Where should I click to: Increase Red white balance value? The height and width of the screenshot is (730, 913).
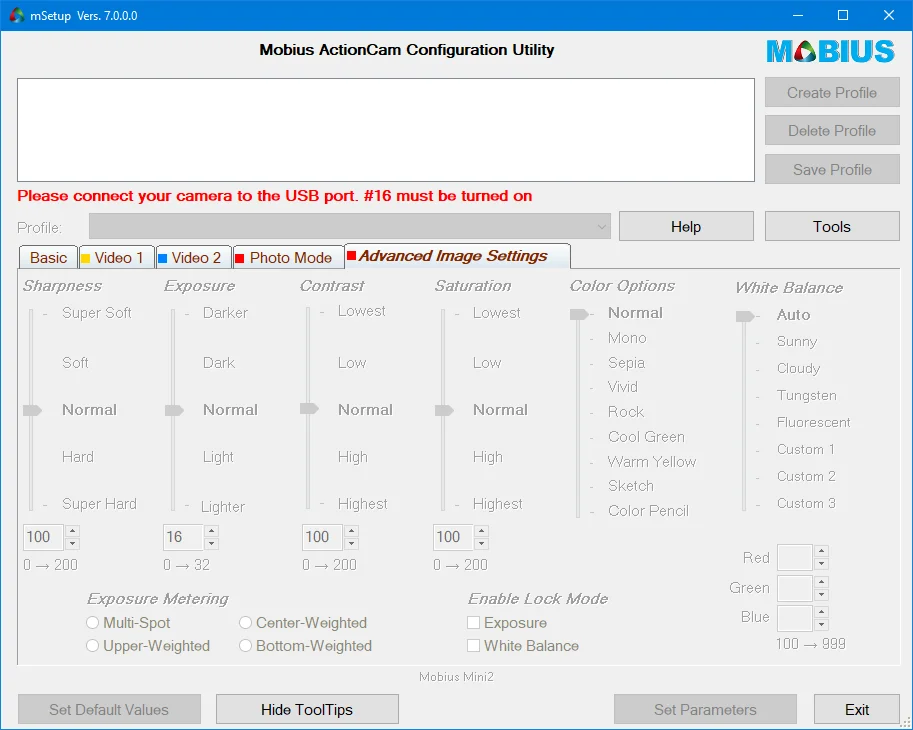click(821, 551)
